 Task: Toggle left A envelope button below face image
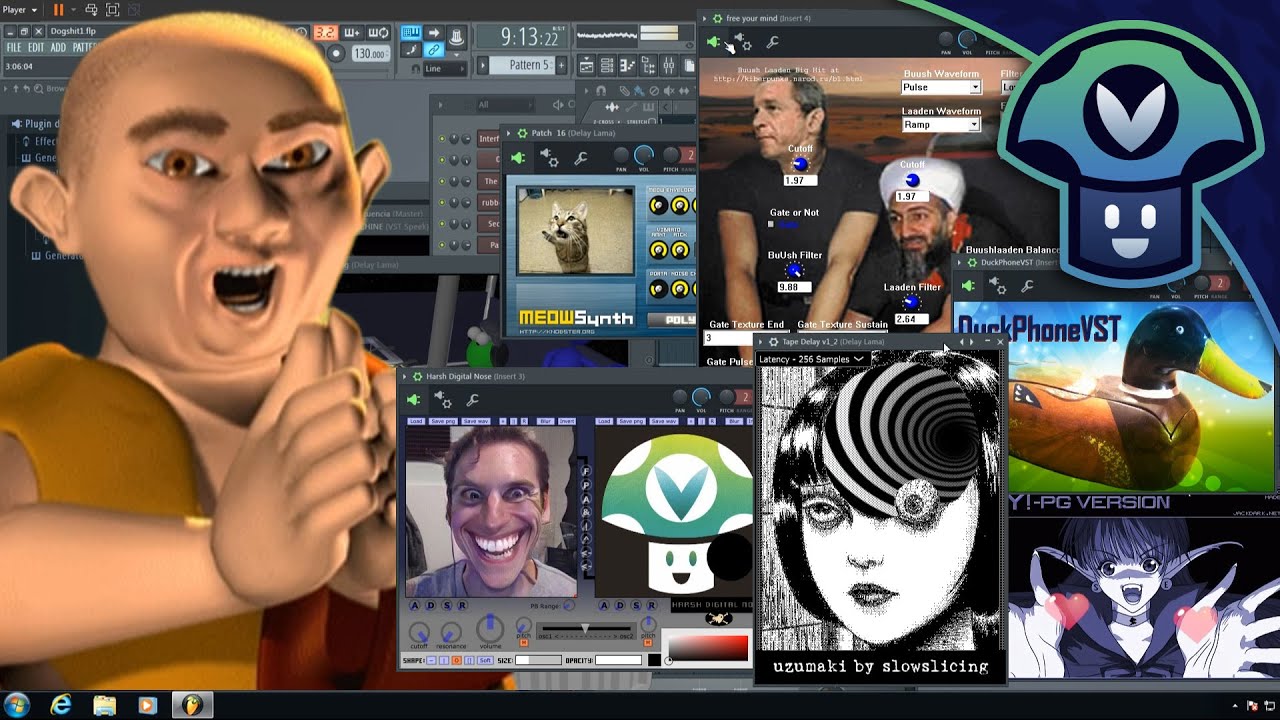[416, 605]
